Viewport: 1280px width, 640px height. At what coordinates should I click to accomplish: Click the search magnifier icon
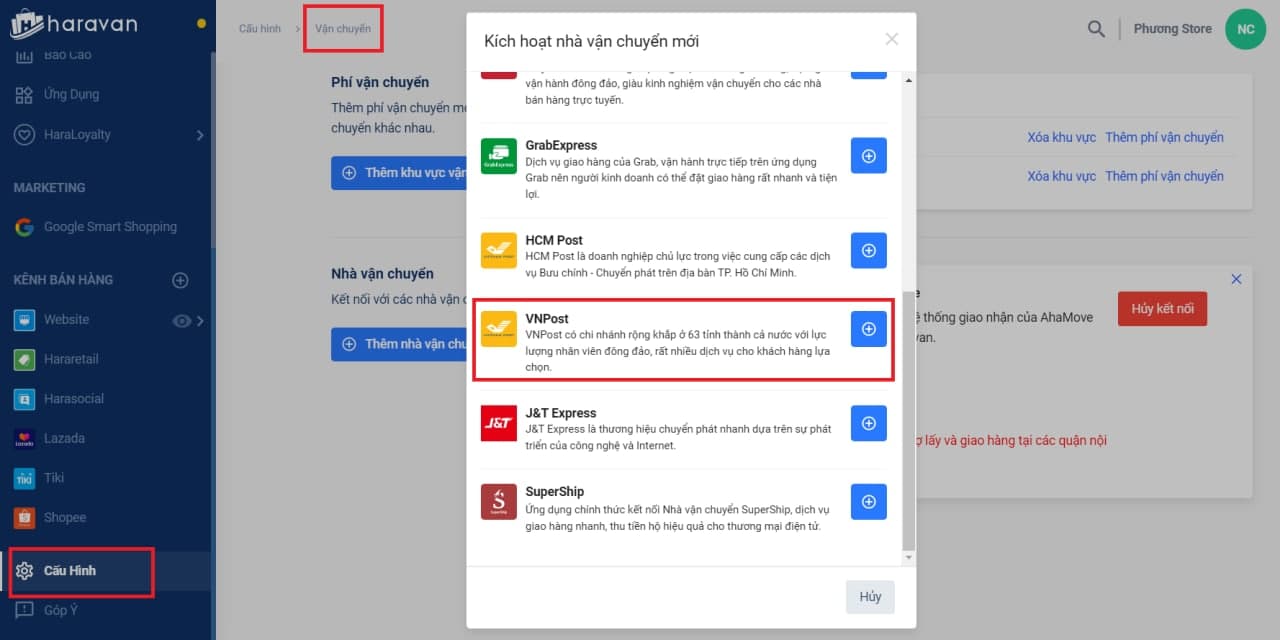click(1097, 29)
